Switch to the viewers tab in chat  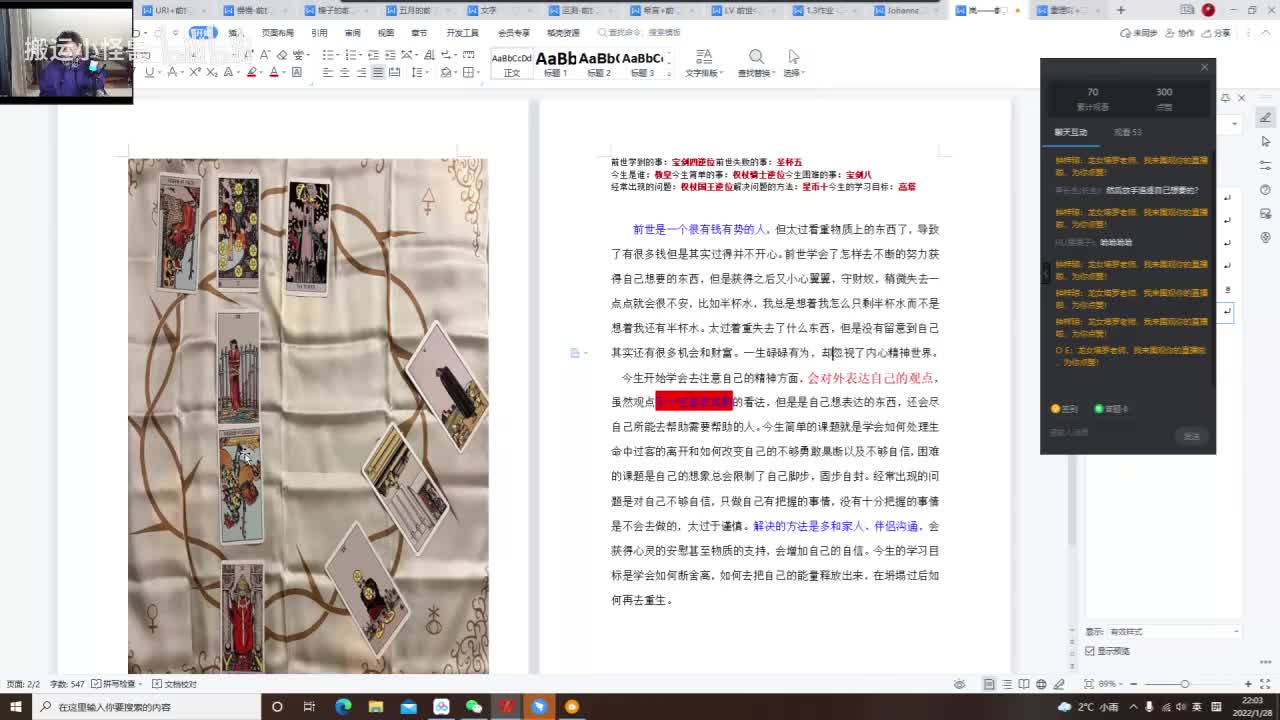(1128, 132)
